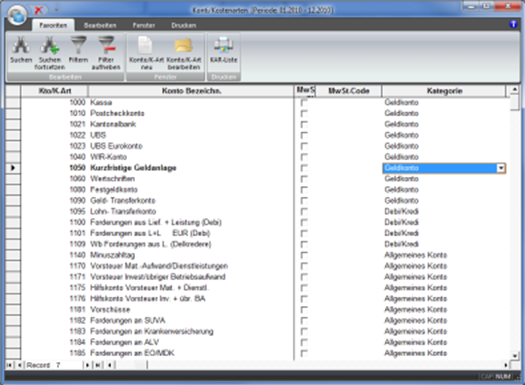Switch to the Drucken tab
This screenshot has height=385, width=525.
(x=183, y=25)
